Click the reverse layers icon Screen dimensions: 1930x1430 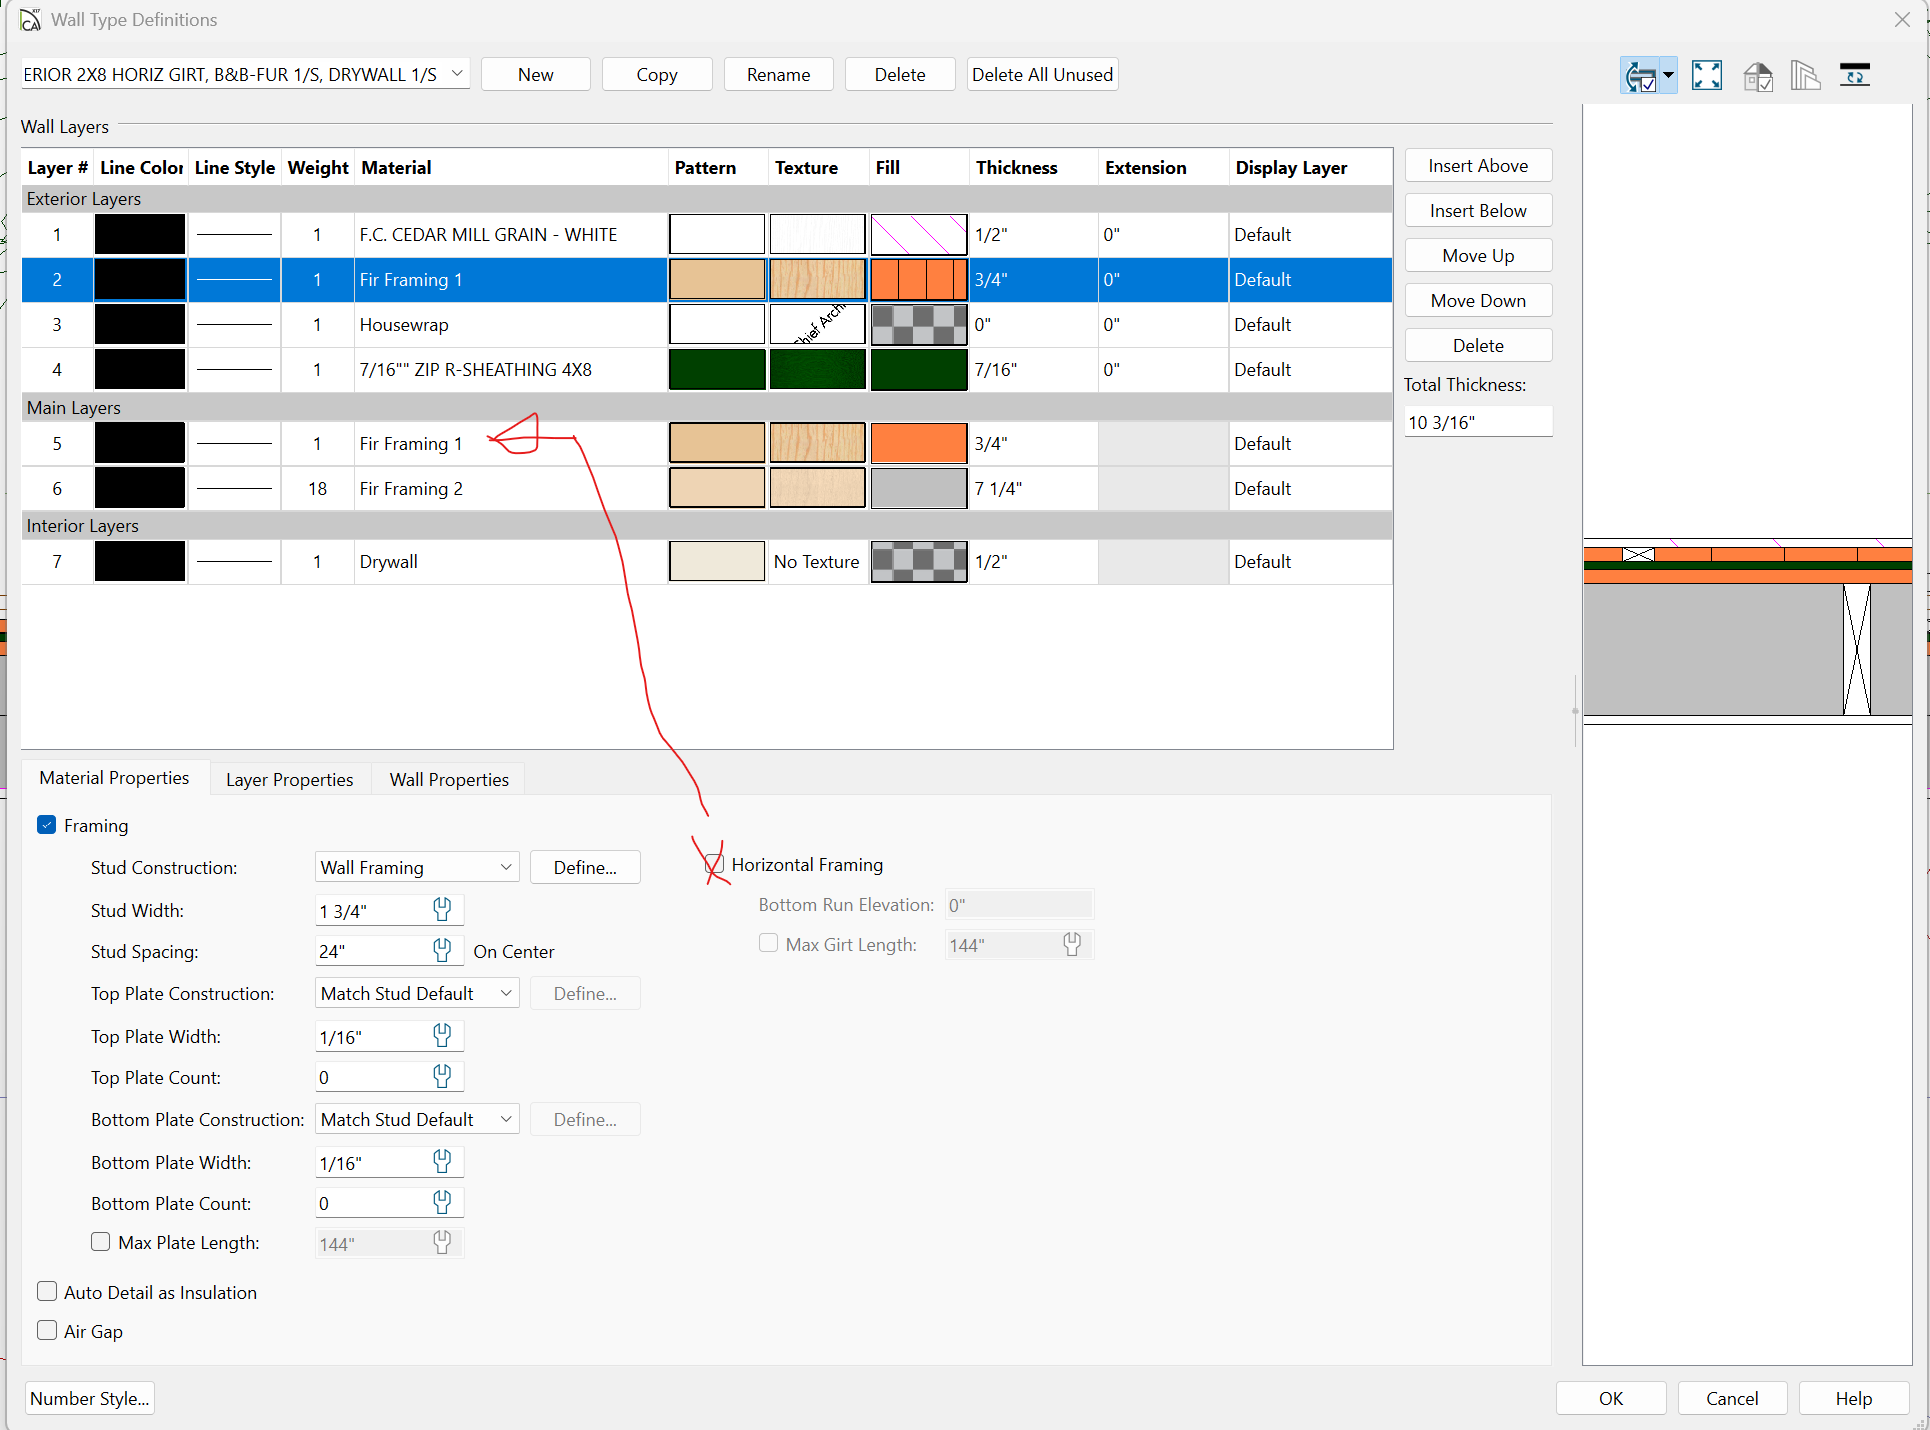[x=1854, y=75]
